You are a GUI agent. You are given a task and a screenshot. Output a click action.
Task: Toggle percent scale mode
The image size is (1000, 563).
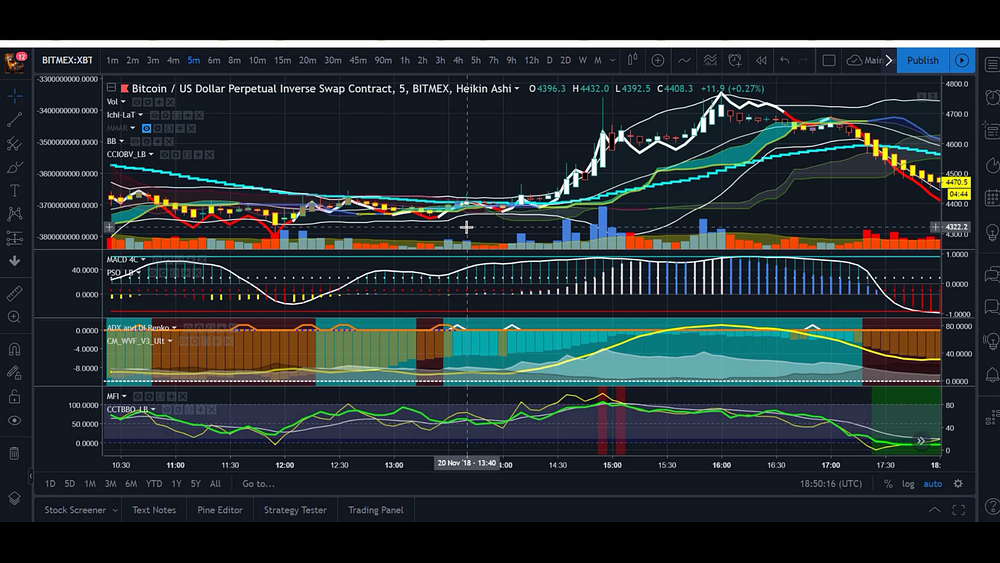pos(888,484)
